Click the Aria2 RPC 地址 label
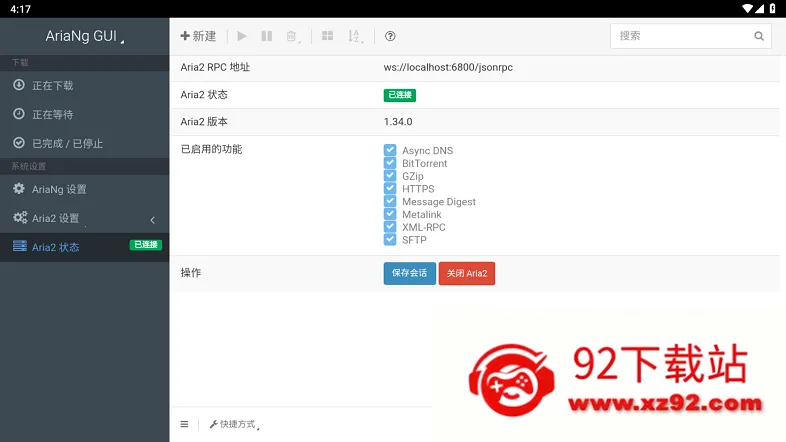 point(215,67)
